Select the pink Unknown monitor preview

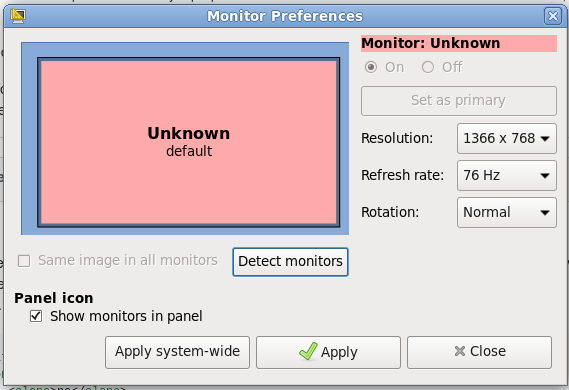[189, 142]
